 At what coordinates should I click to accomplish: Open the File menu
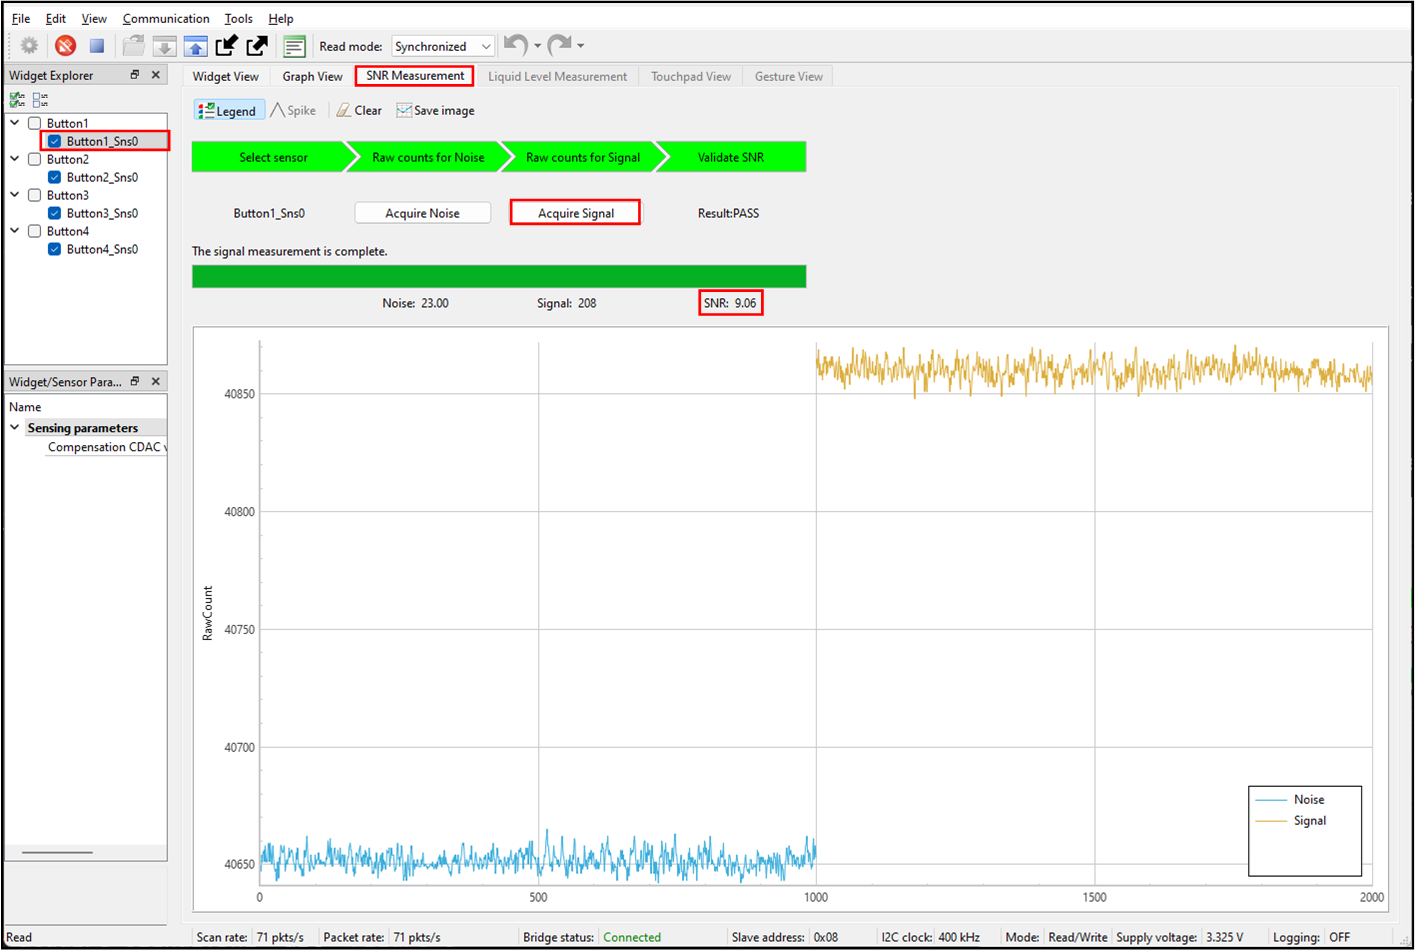21,18
